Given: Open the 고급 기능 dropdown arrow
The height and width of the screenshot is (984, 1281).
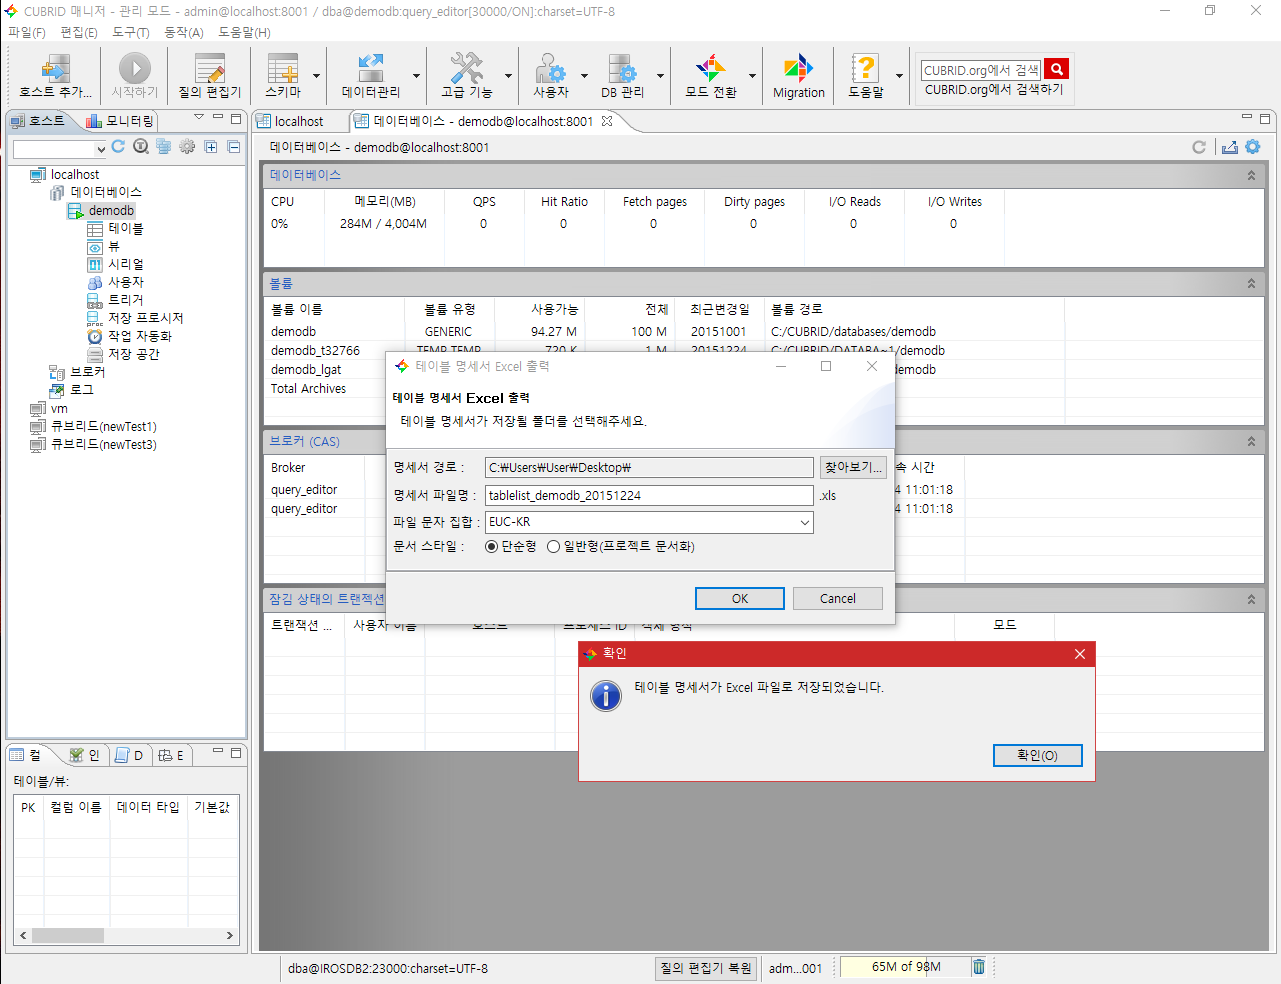Looking at the screenshot, I should (508, 76).
